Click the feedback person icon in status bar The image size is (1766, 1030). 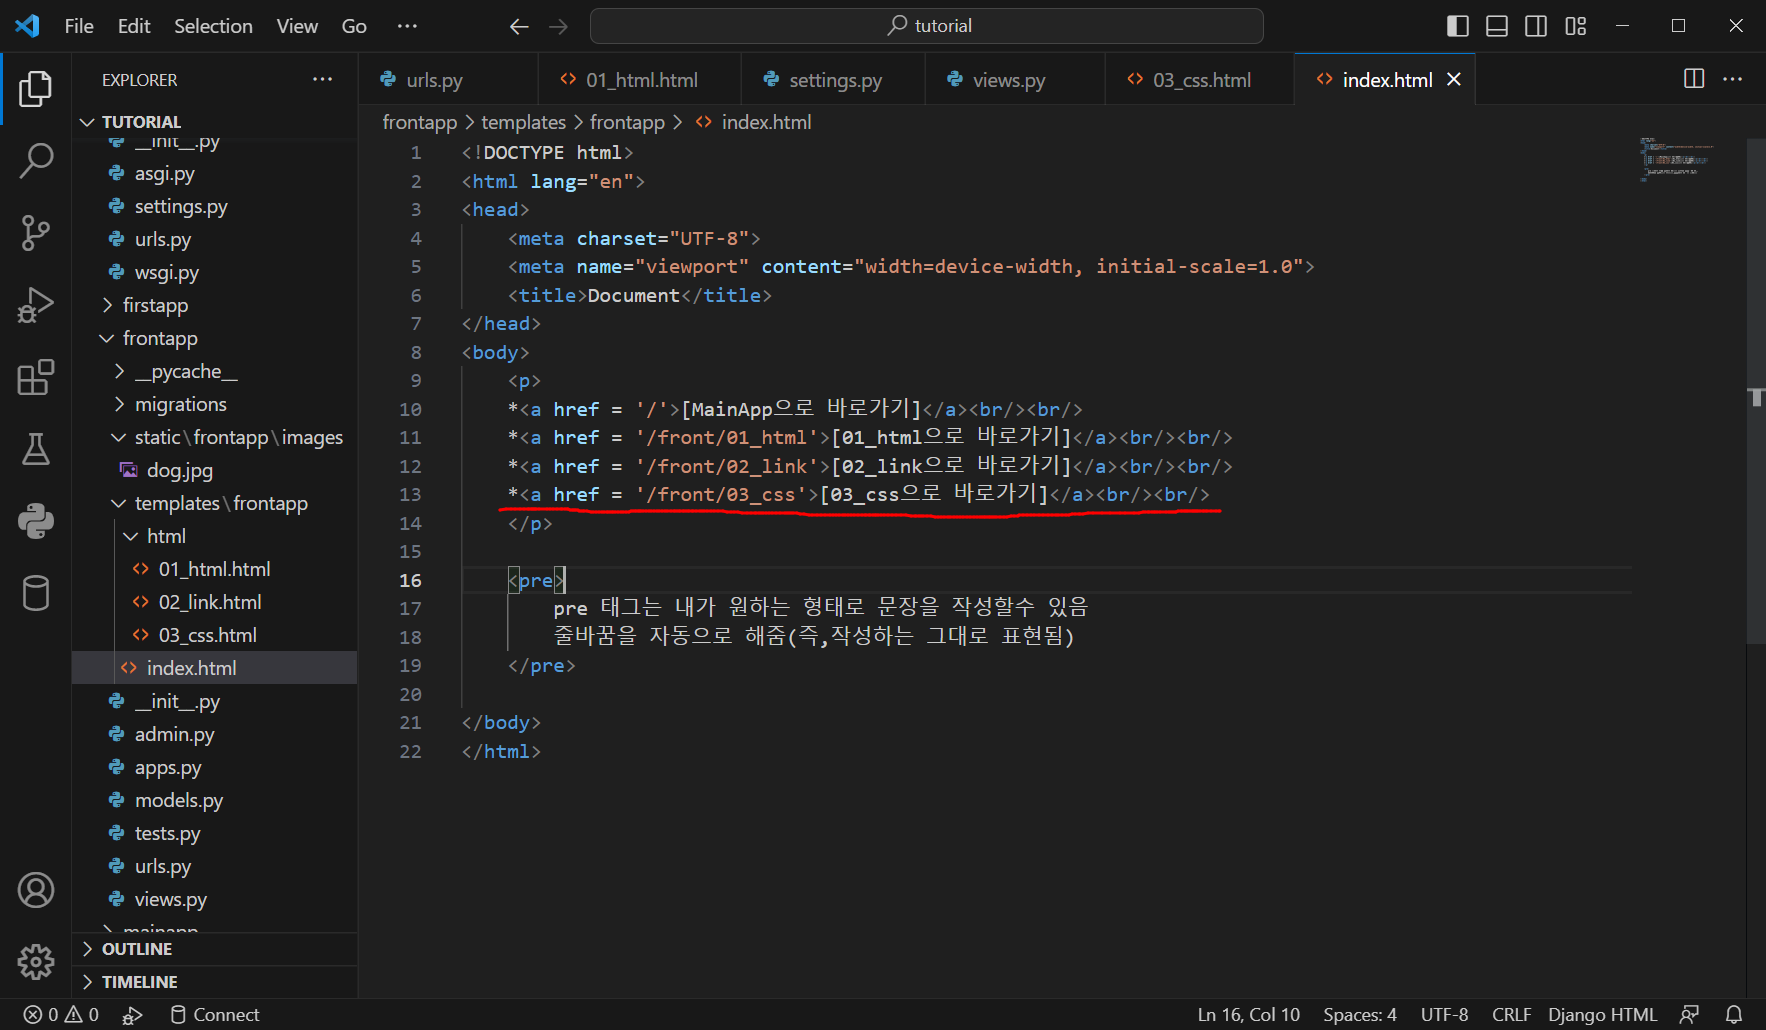click(x=1690, y=1014)
